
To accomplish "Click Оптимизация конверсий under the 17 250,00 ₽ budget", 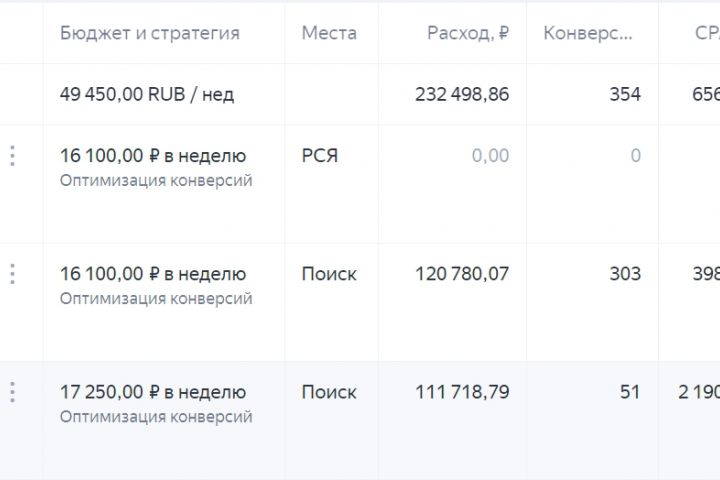I will [x=156, y=417].
